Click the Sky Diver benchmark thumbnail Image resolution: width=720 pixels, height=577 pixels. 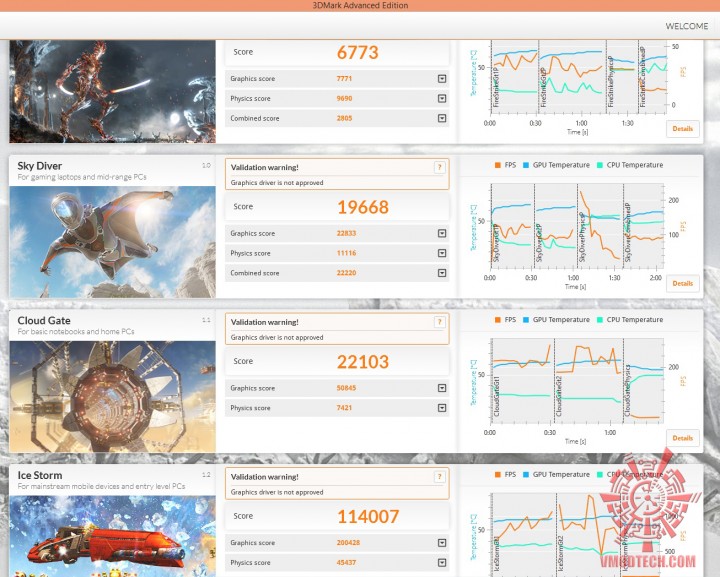click(x=112, y=242)
